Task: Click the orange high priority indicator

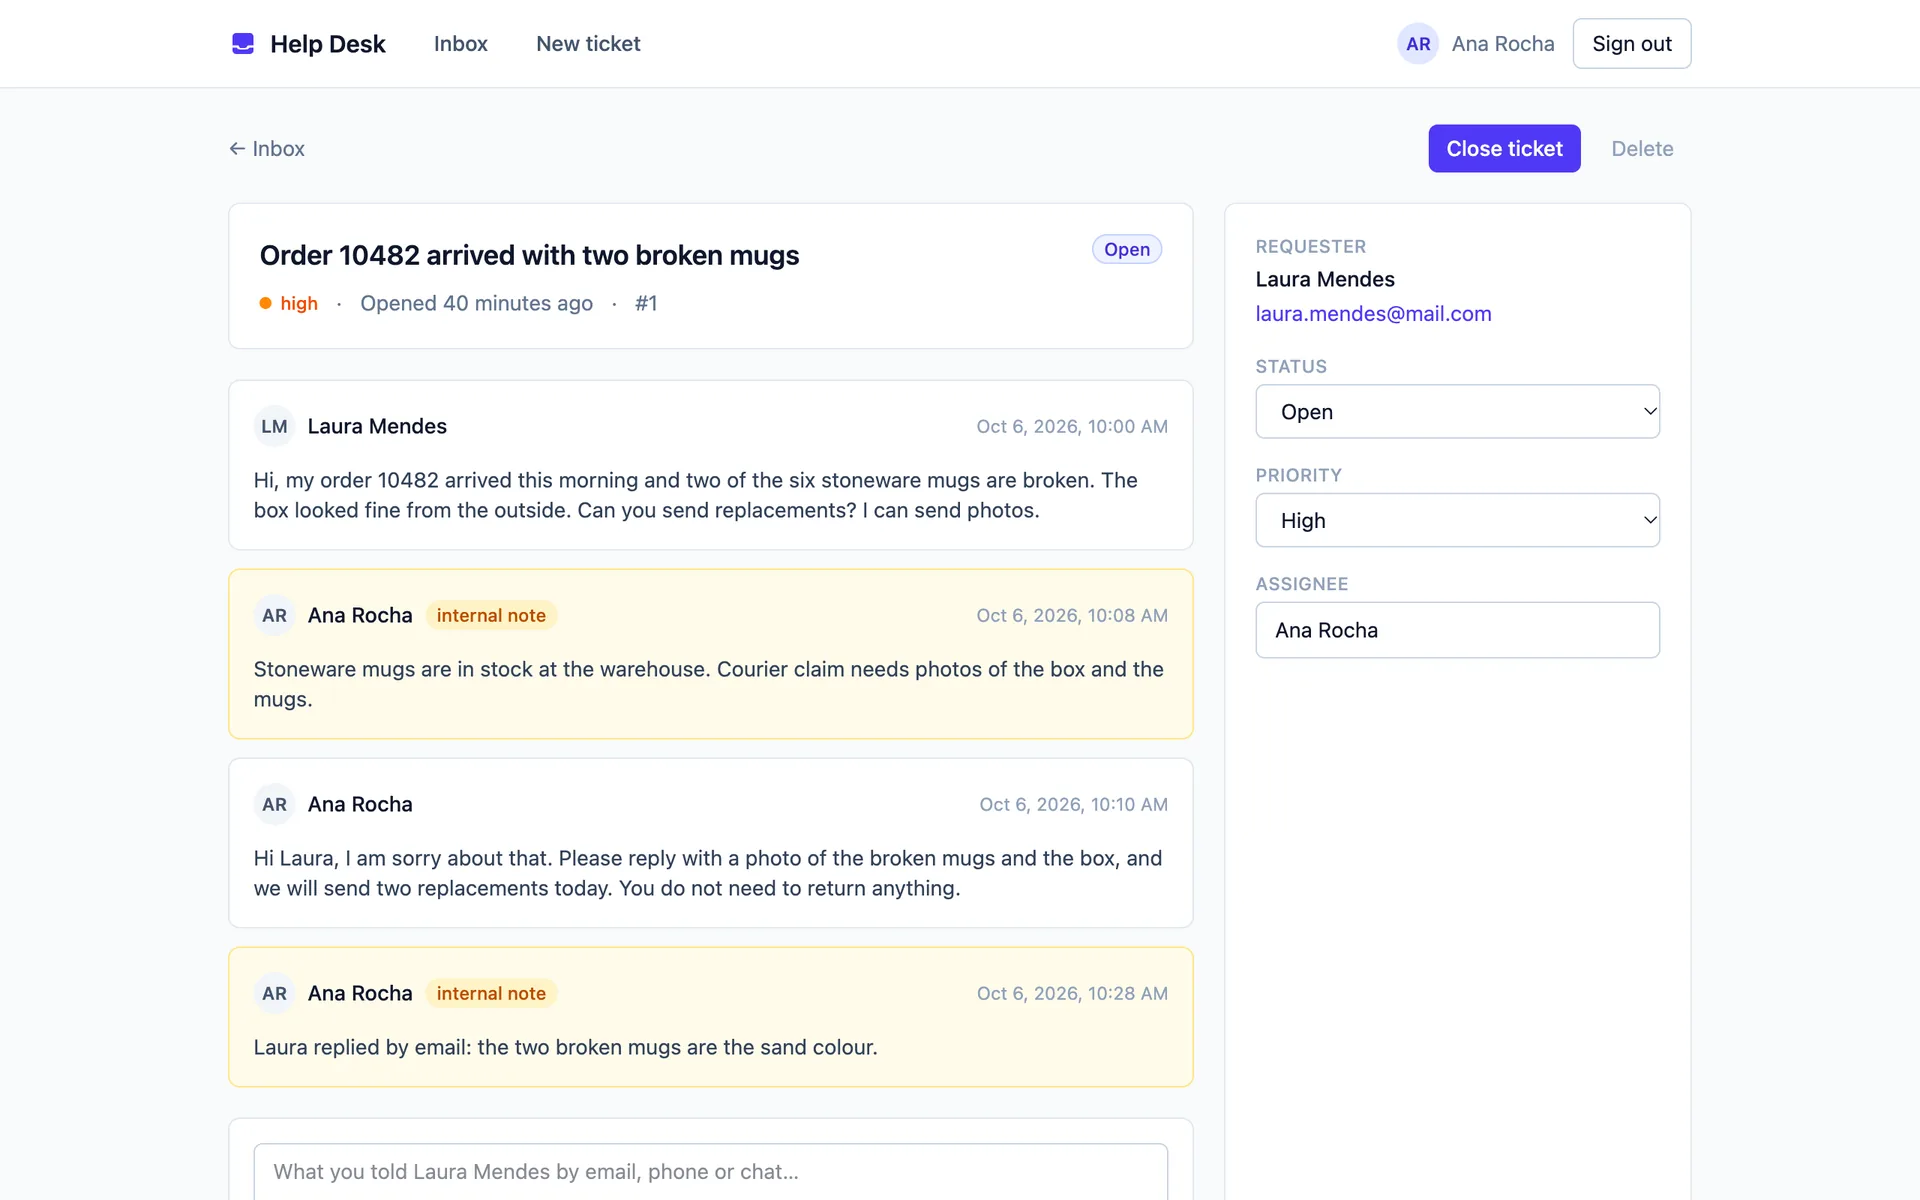Action: 289,303
